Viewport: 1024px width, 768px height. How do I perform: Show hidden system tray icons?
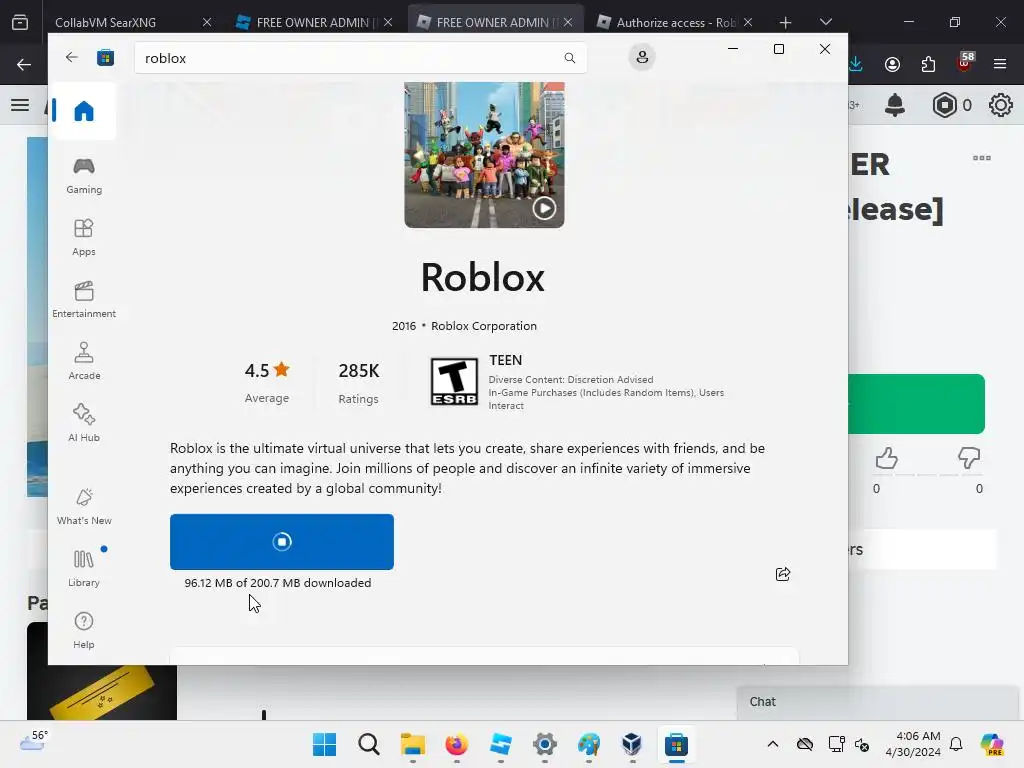(773, 744)
